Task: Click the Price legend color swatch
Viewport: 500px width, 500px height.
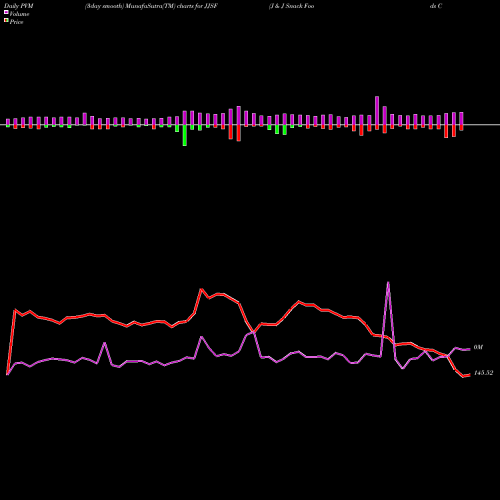Action: point(6,21)
